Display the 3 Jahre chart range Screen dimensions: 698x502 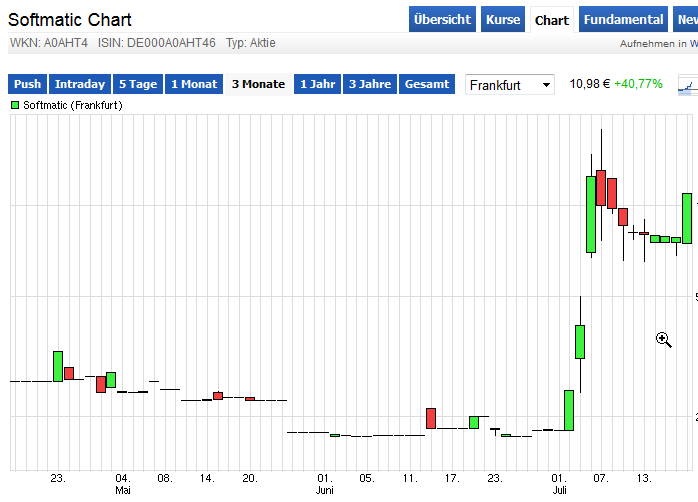tap(370, 85)
